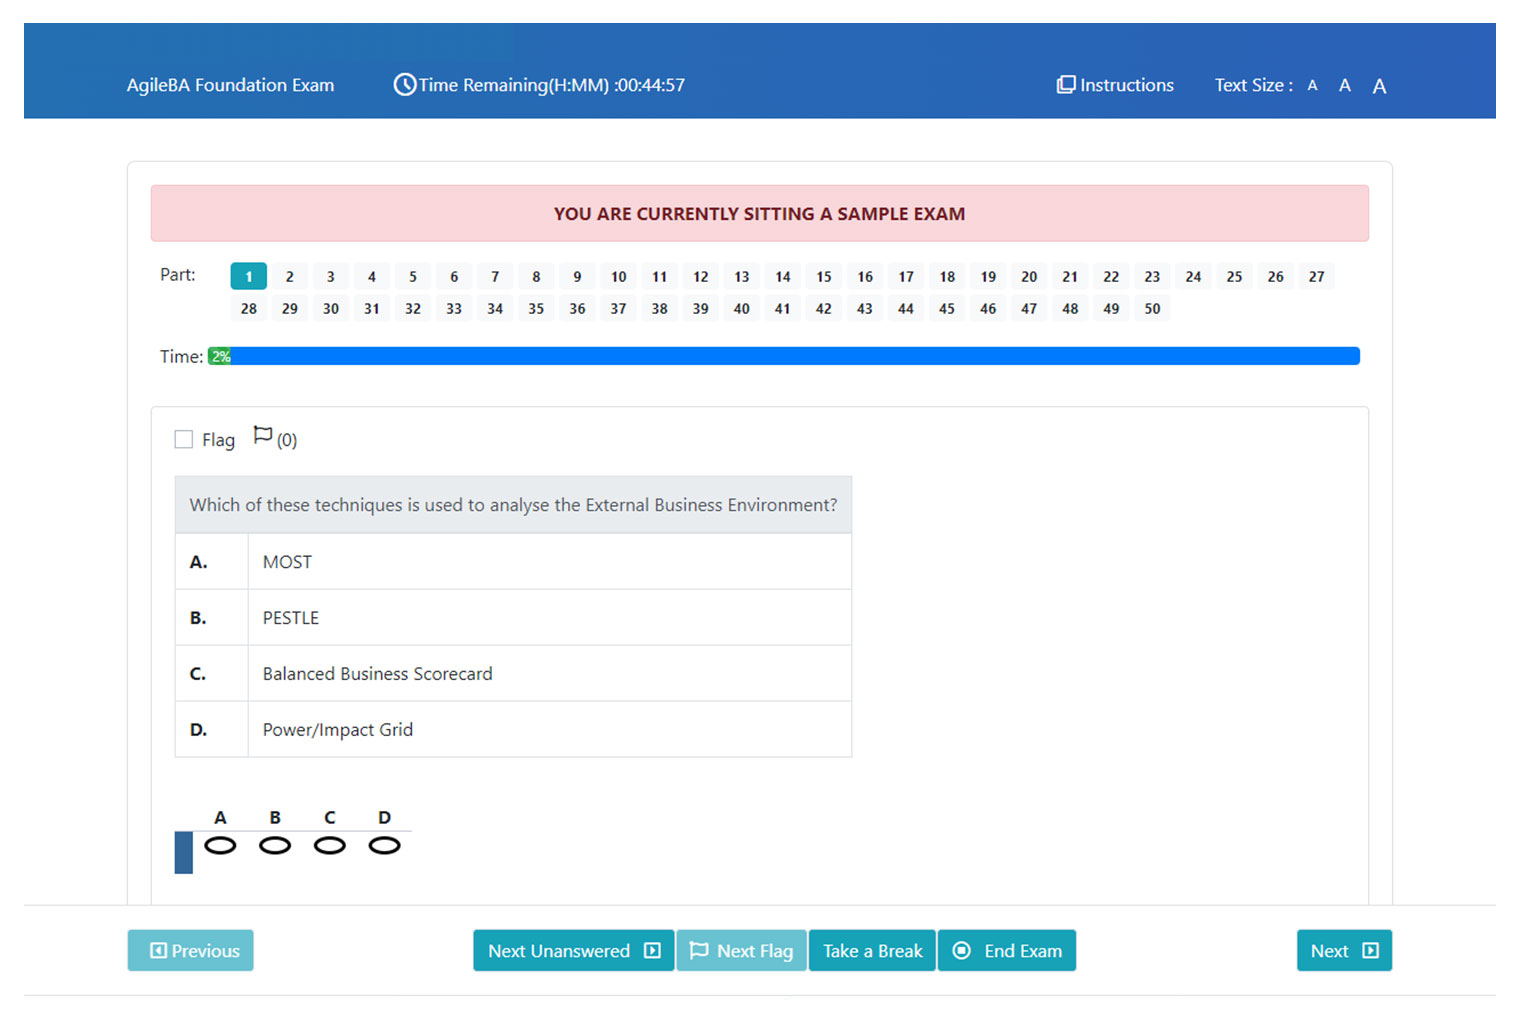Choose answer bubble A
This screenshot has width=1536, height=1024.
tap(220, 846)
